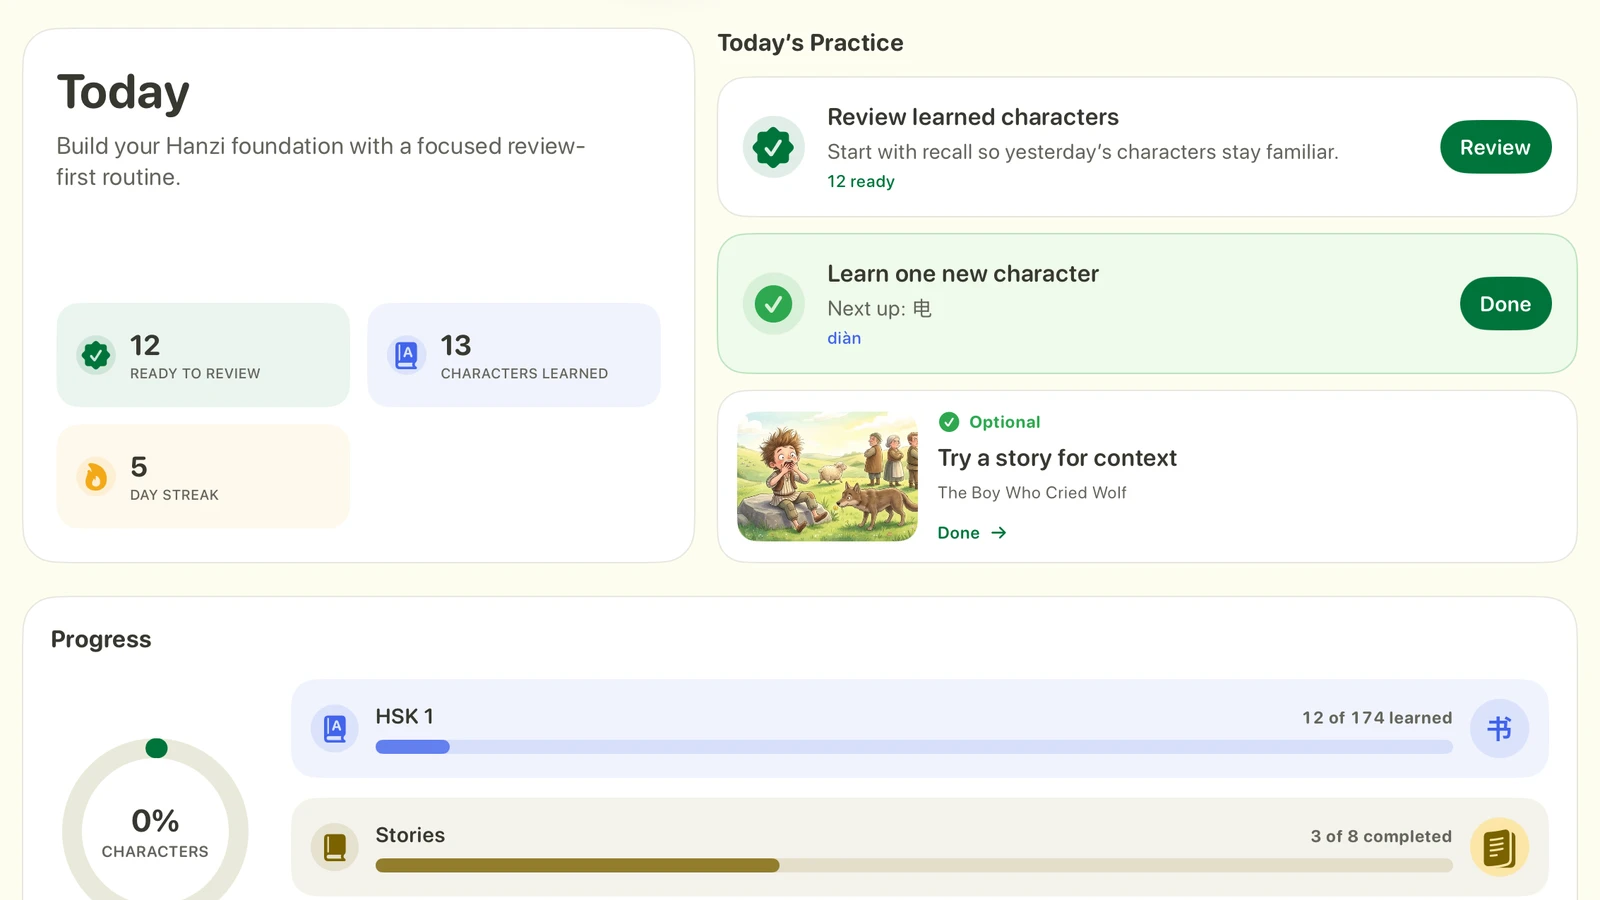The width and height of the screenshot is (1600, 900).
Task: Click the Stories book icon
Action: tap(335, 847)
